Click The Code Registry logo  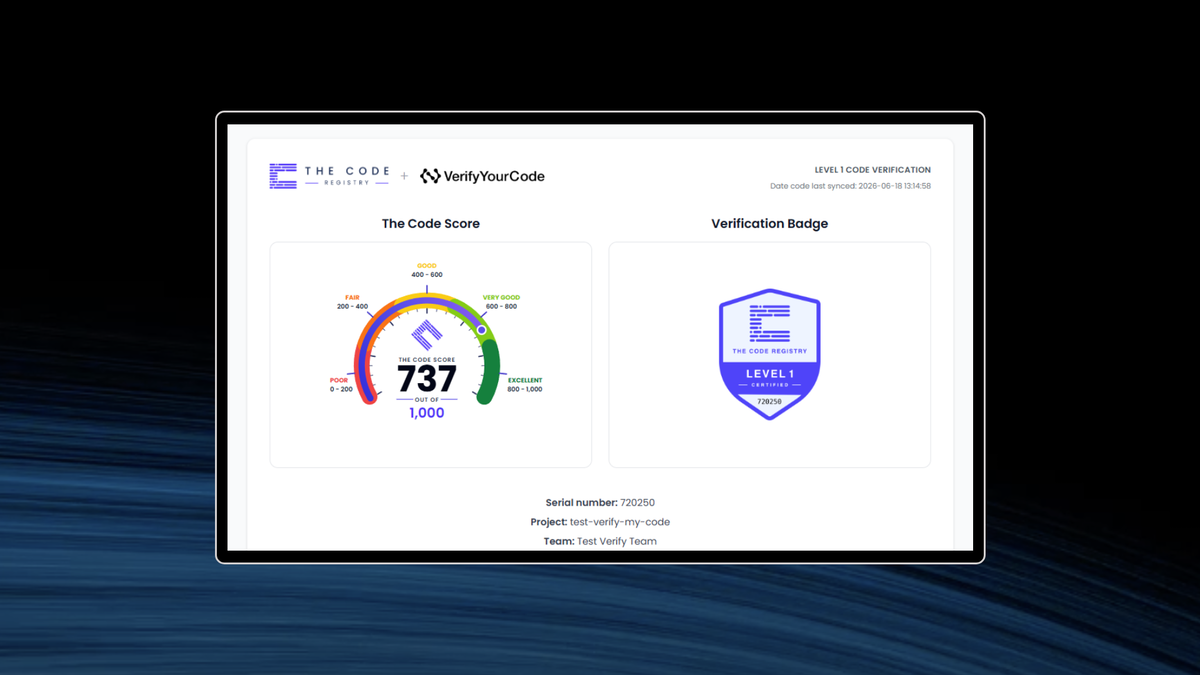329,176
